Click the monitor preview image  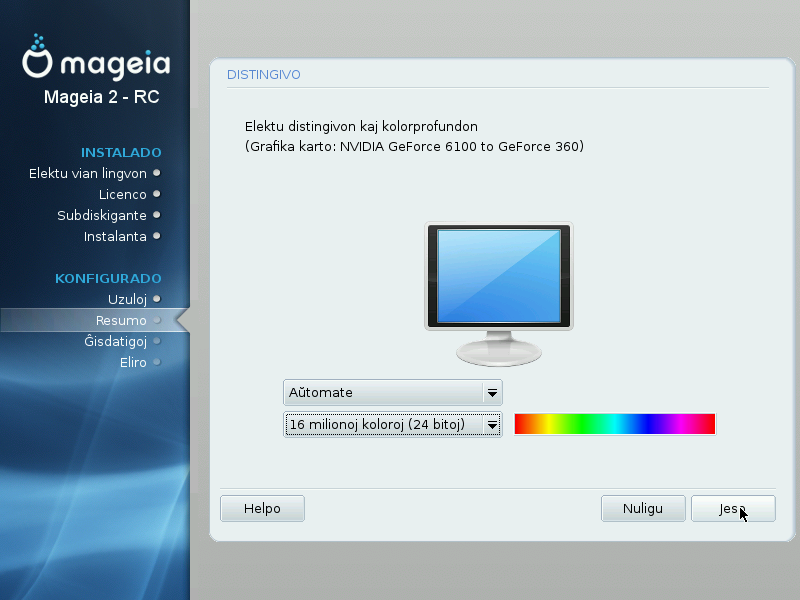(x=499, y=294)
